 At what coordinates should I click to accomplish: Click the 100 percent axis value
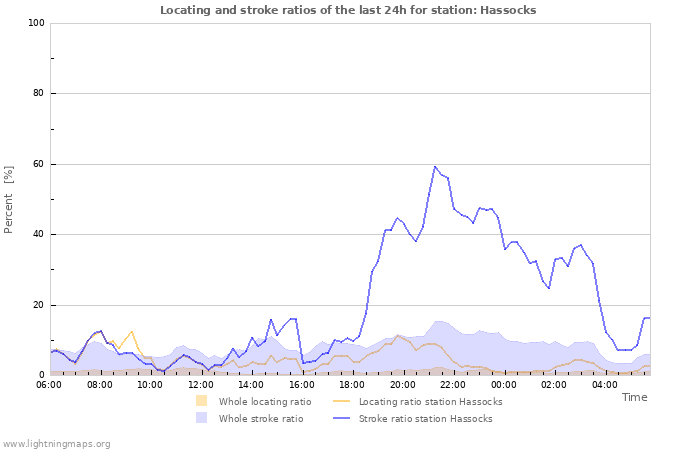click(36, 23)
